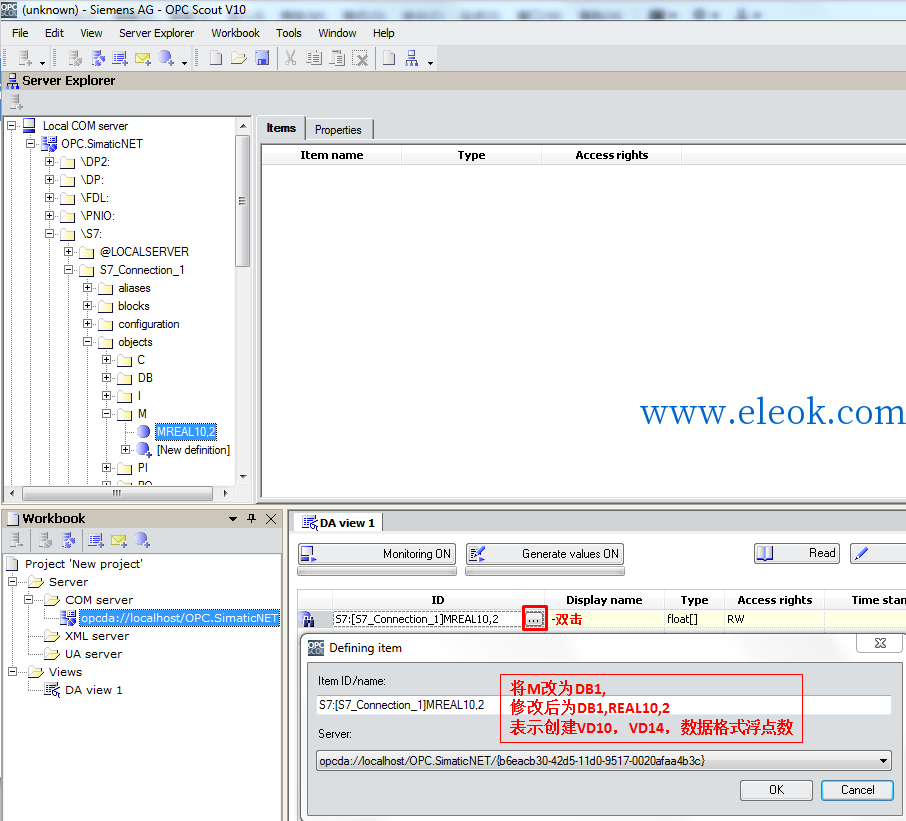Open the Server dropdown in Defining item

click(883, 761)
